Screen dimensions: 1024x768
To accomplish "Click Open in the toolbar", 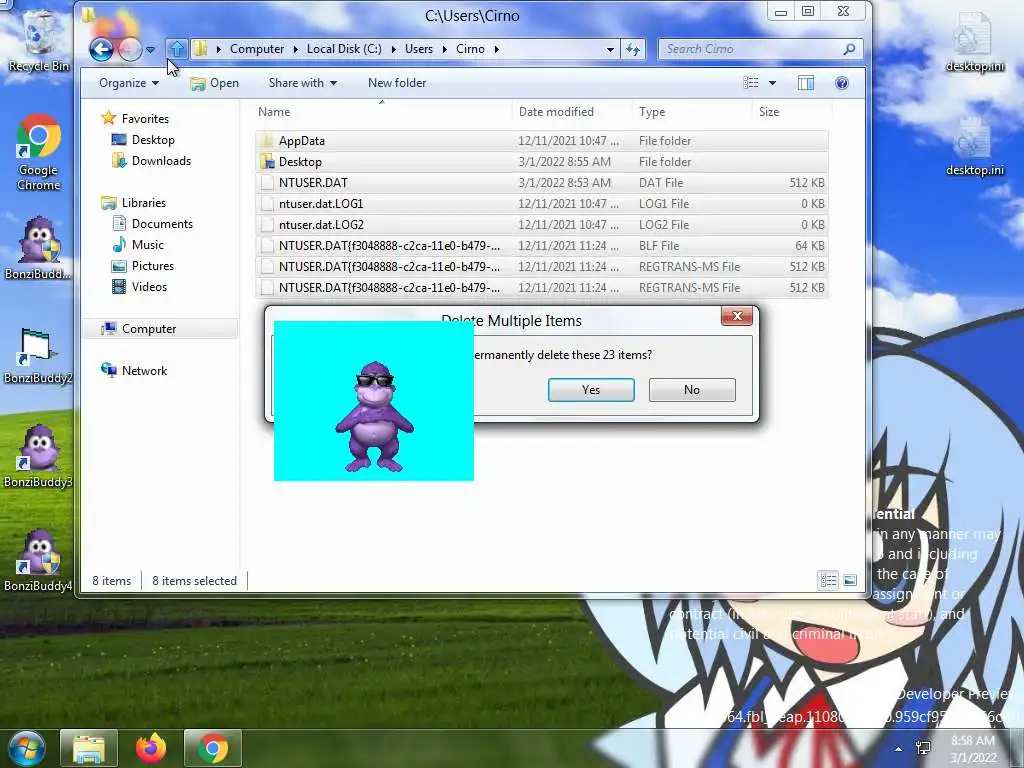I will click(x=215, y=83).
